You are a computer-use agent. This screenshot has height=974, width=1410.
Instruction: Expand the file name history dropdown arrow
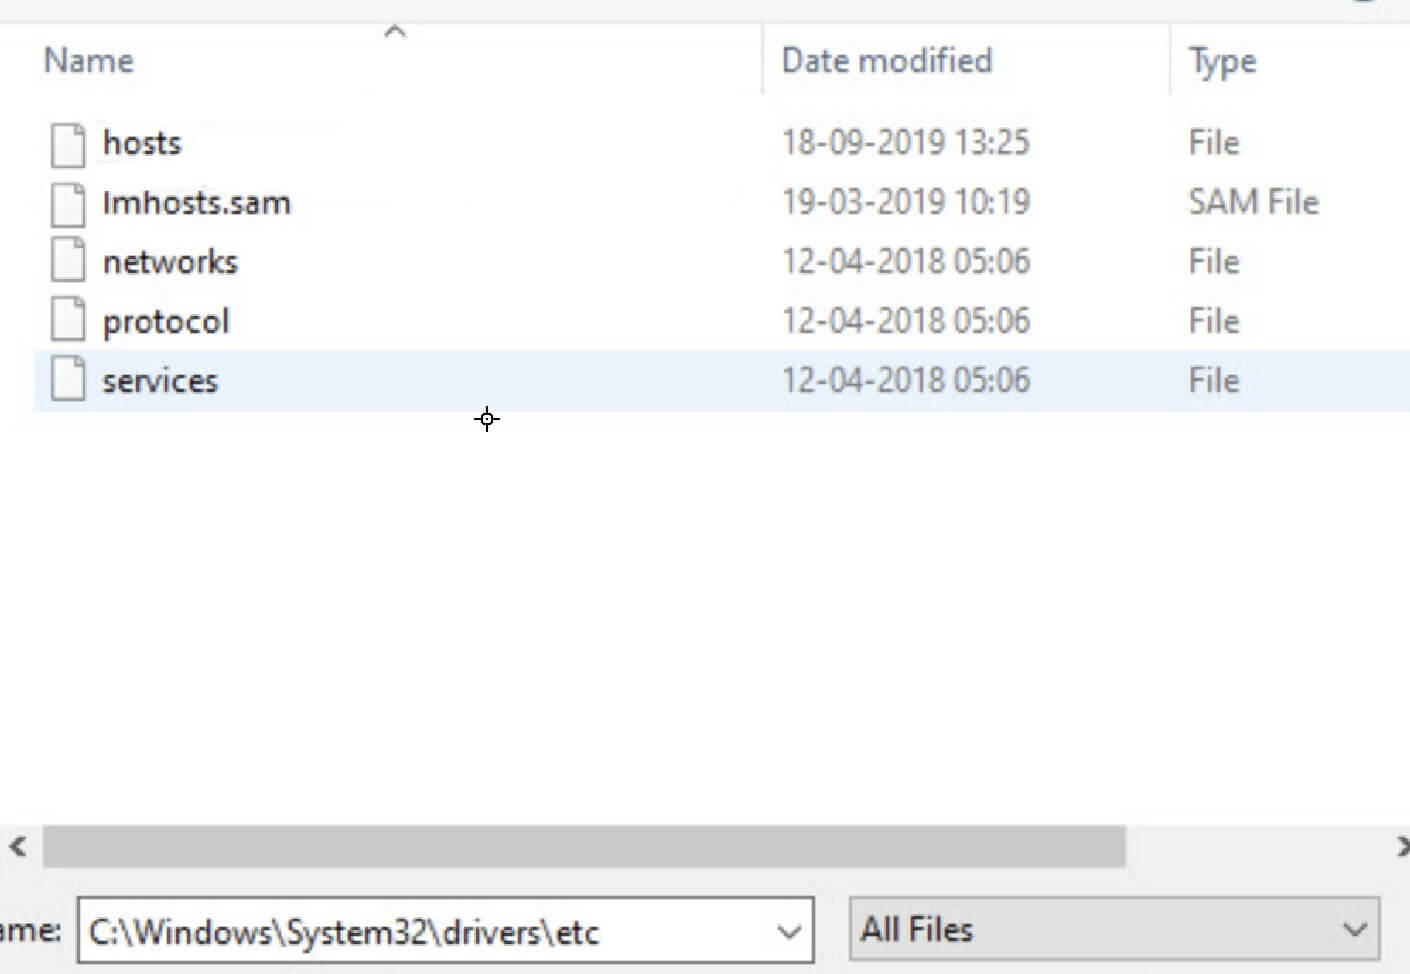point(789,932)
